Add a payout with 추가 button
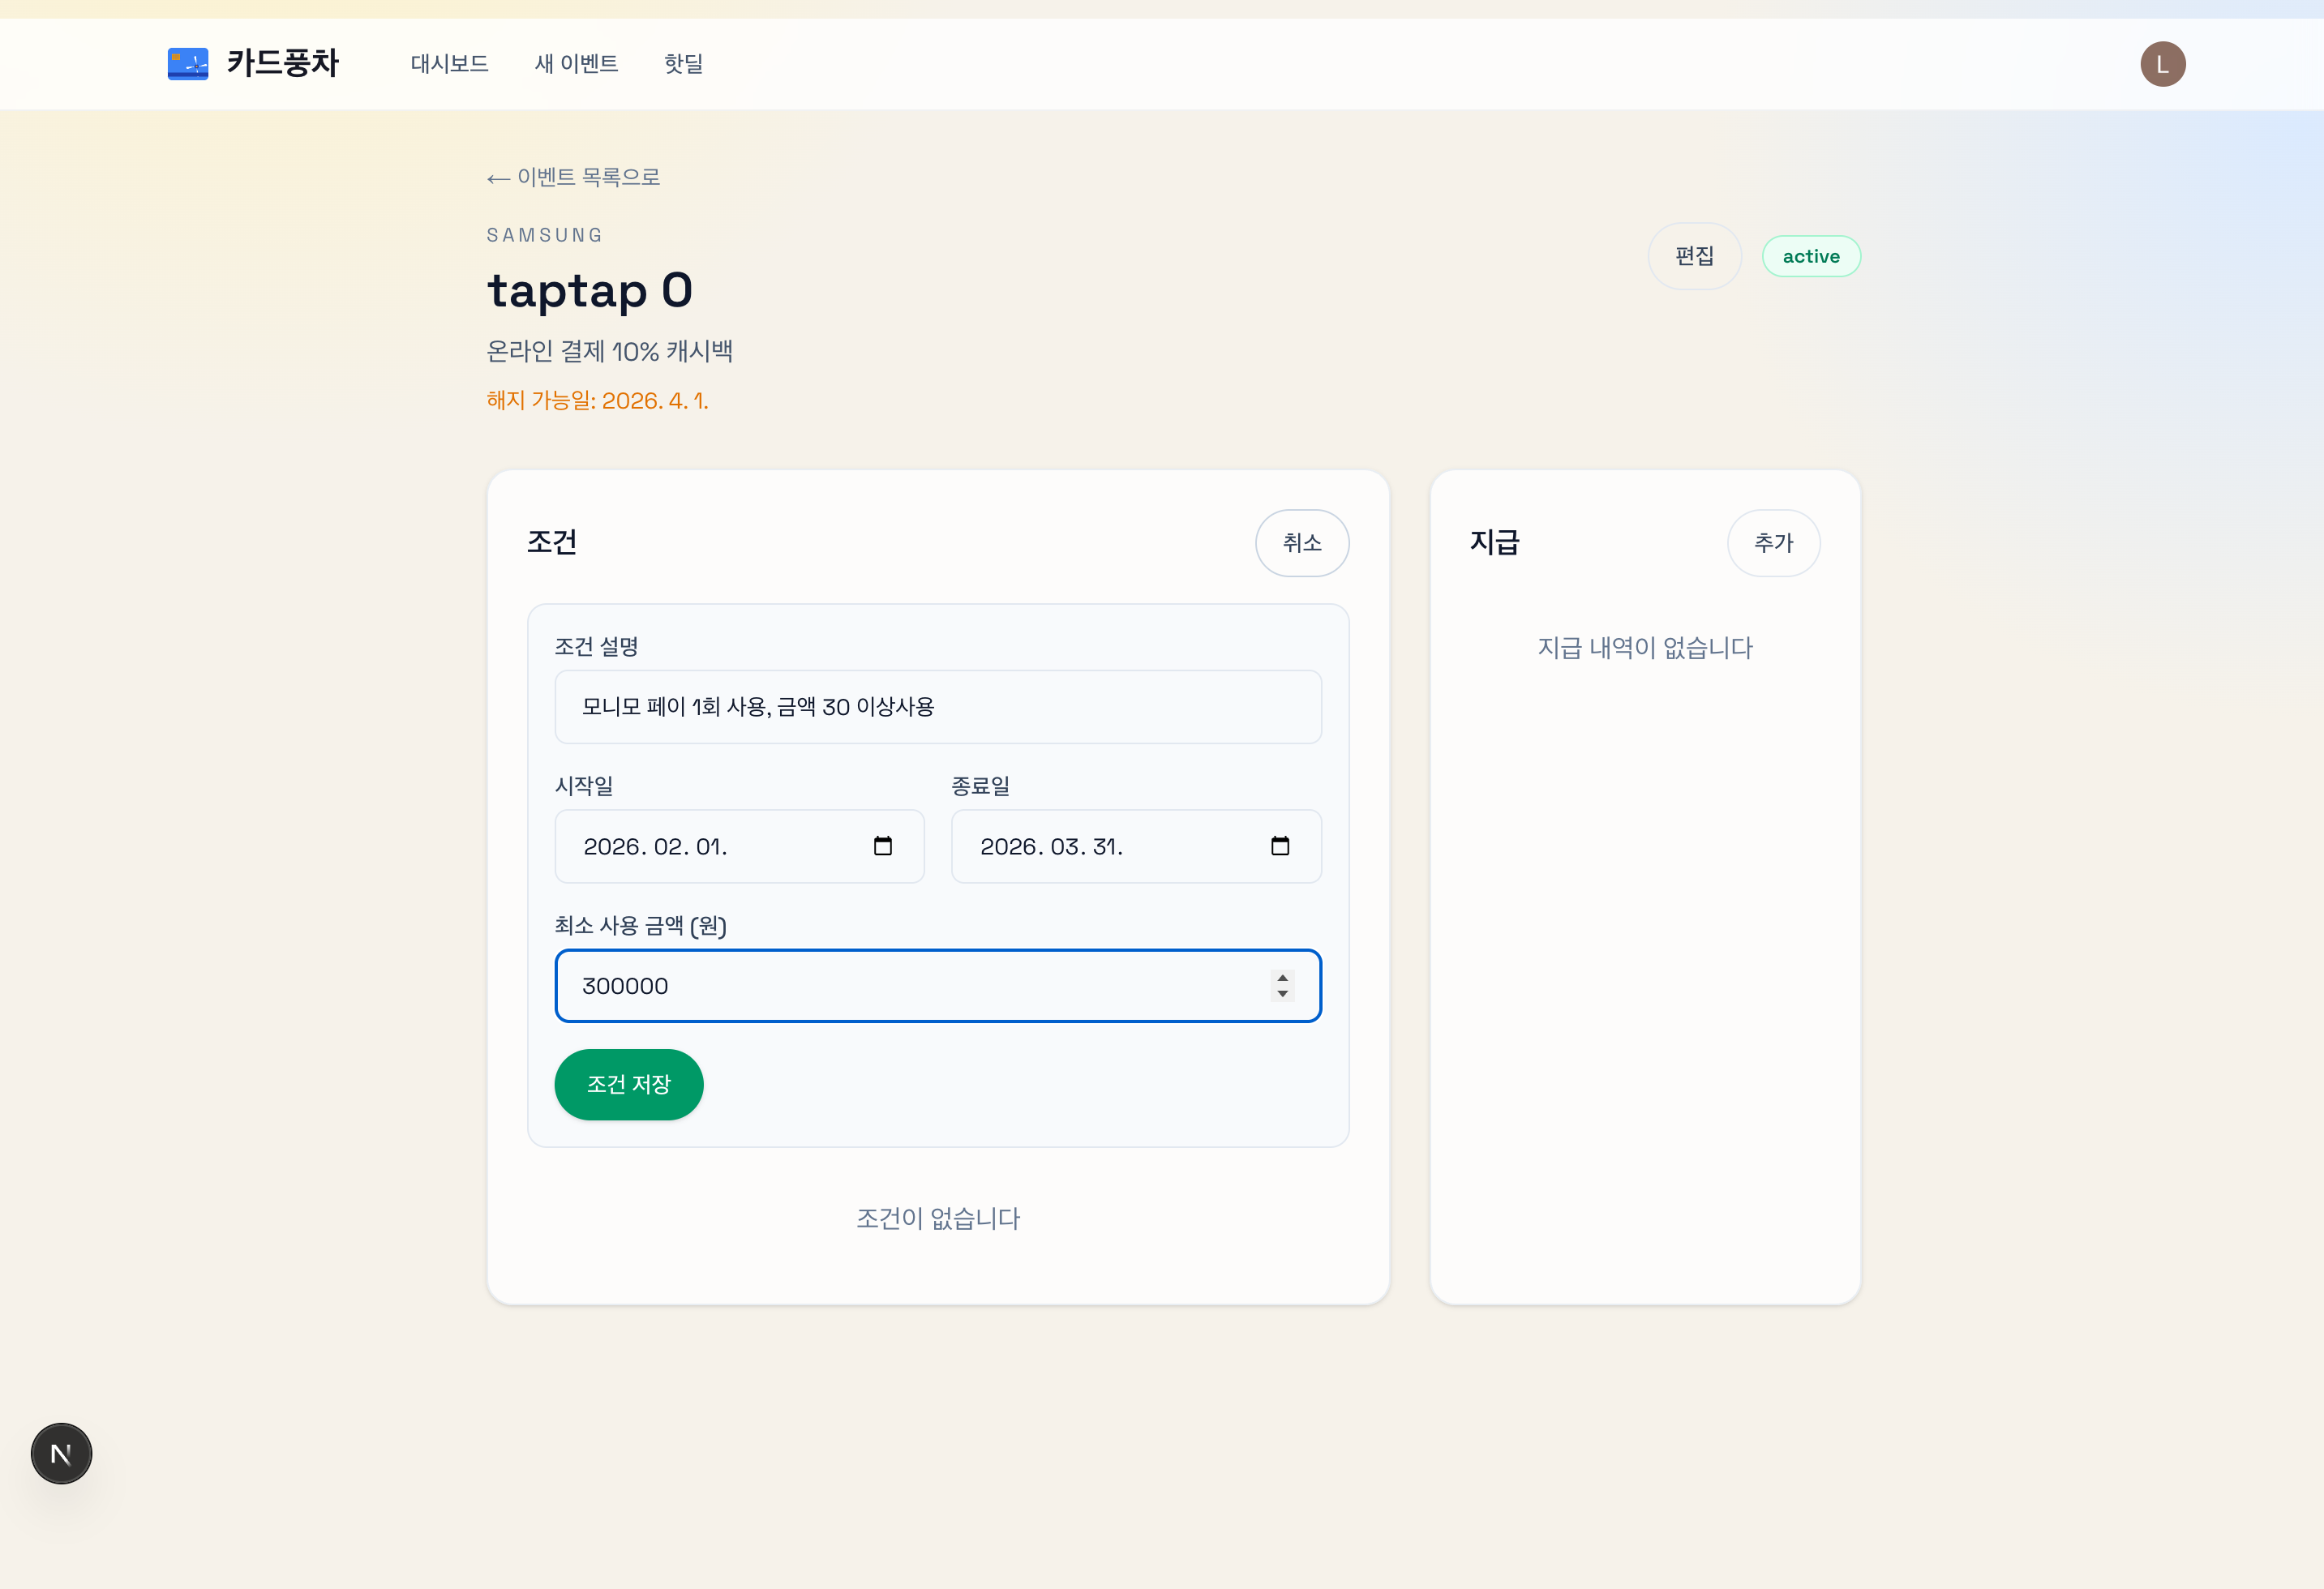Image resolution: width=2324 pixels, height=1589 pixels. click(1773, 543)
